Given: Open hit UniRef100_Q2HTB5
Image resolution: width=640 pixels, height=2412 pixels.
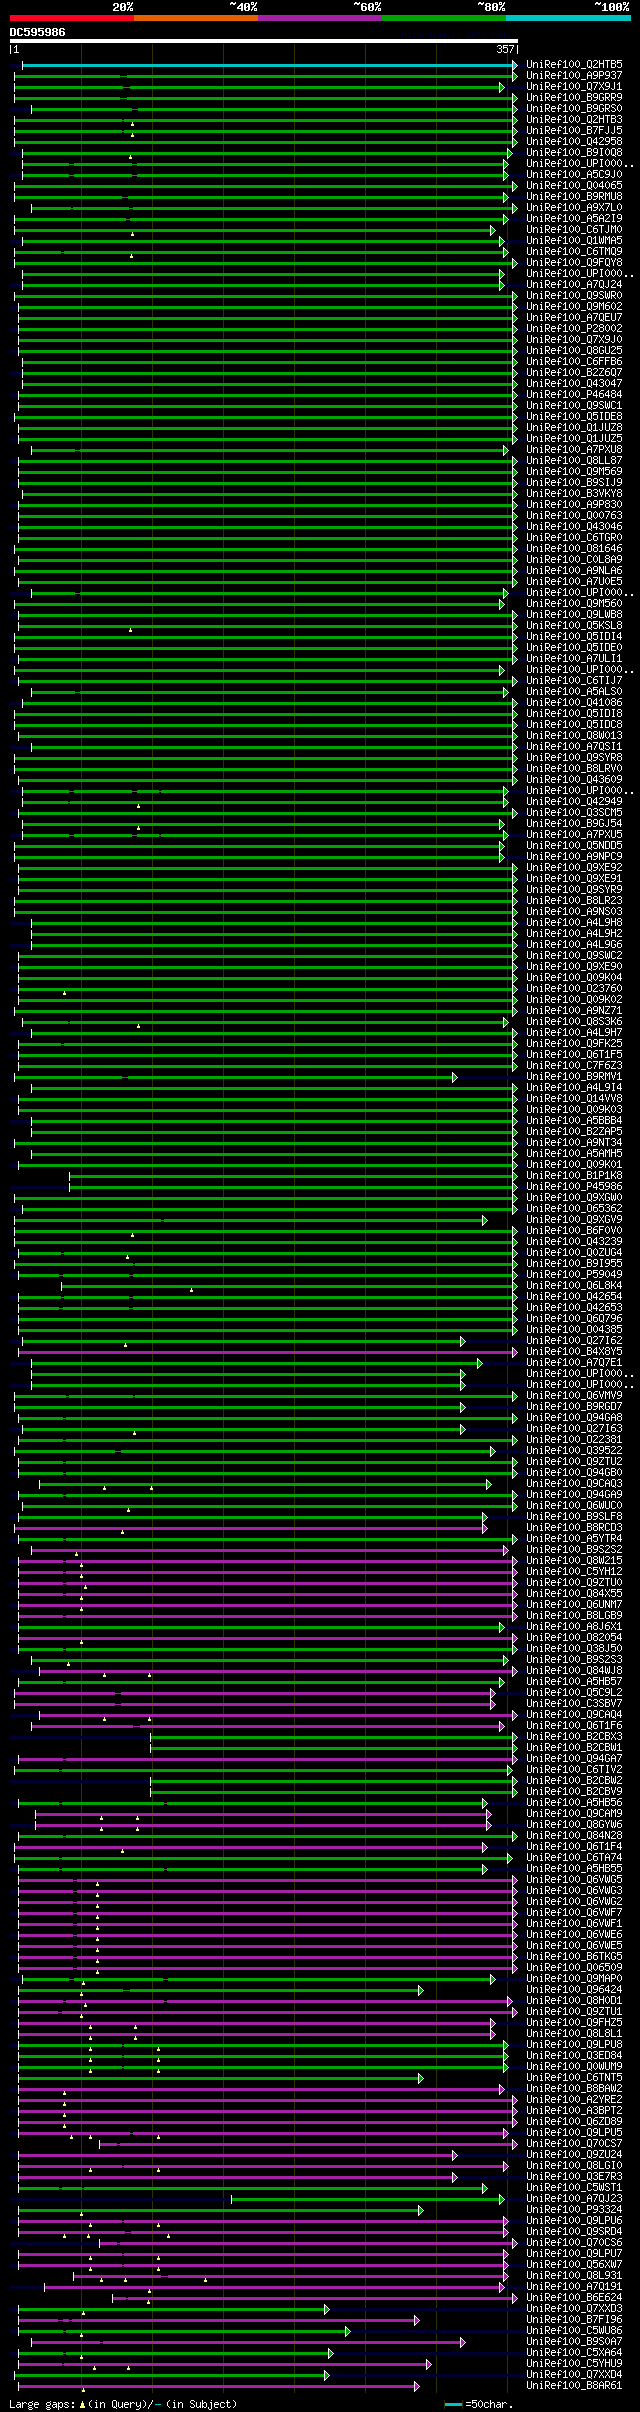Looking at the screenshot, I should pyautogui.click(x=574, y=65).
